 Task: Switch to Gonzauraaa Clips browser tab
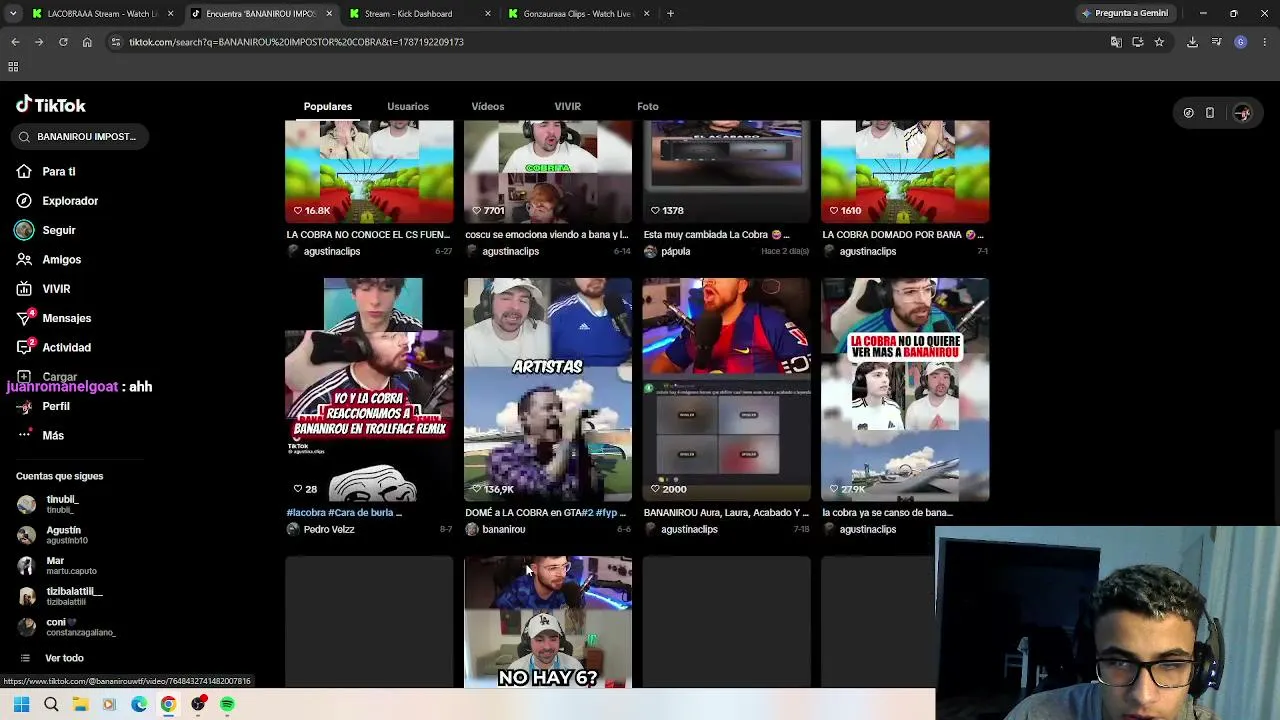tap(579, 14)
